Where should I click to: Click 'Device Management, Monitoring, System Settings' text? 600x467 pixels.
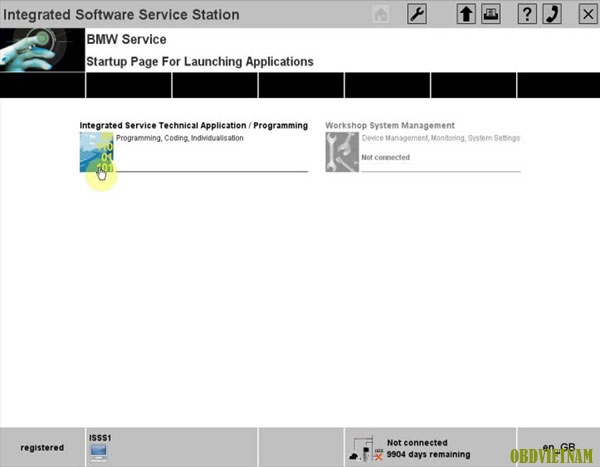441,138
